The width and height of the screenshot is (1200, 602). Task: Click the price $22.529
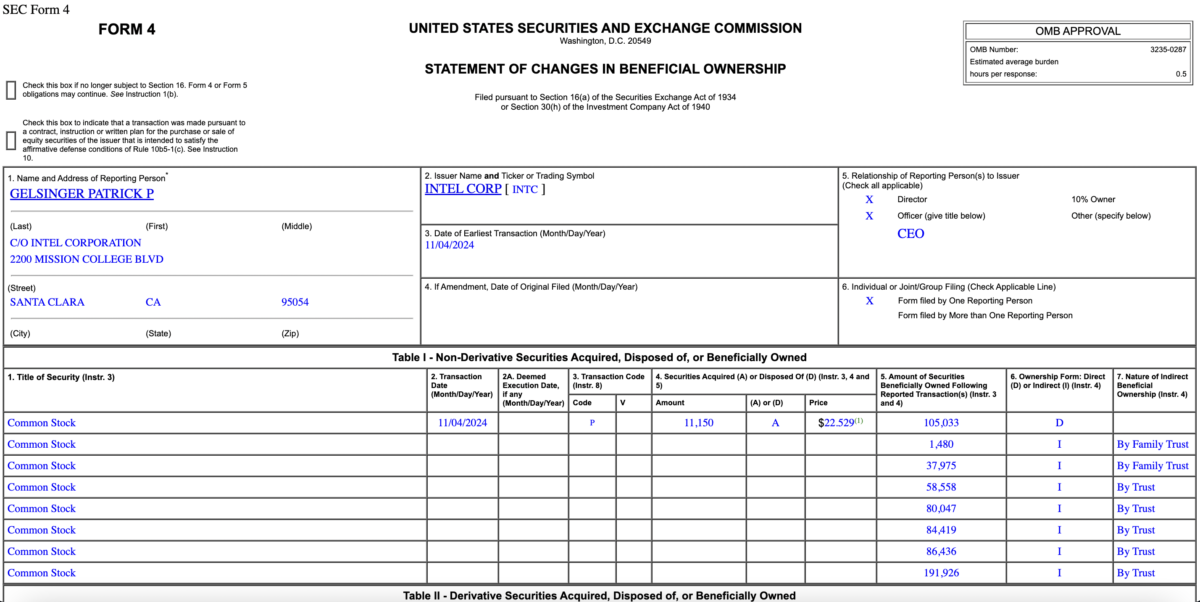(836, 424)
